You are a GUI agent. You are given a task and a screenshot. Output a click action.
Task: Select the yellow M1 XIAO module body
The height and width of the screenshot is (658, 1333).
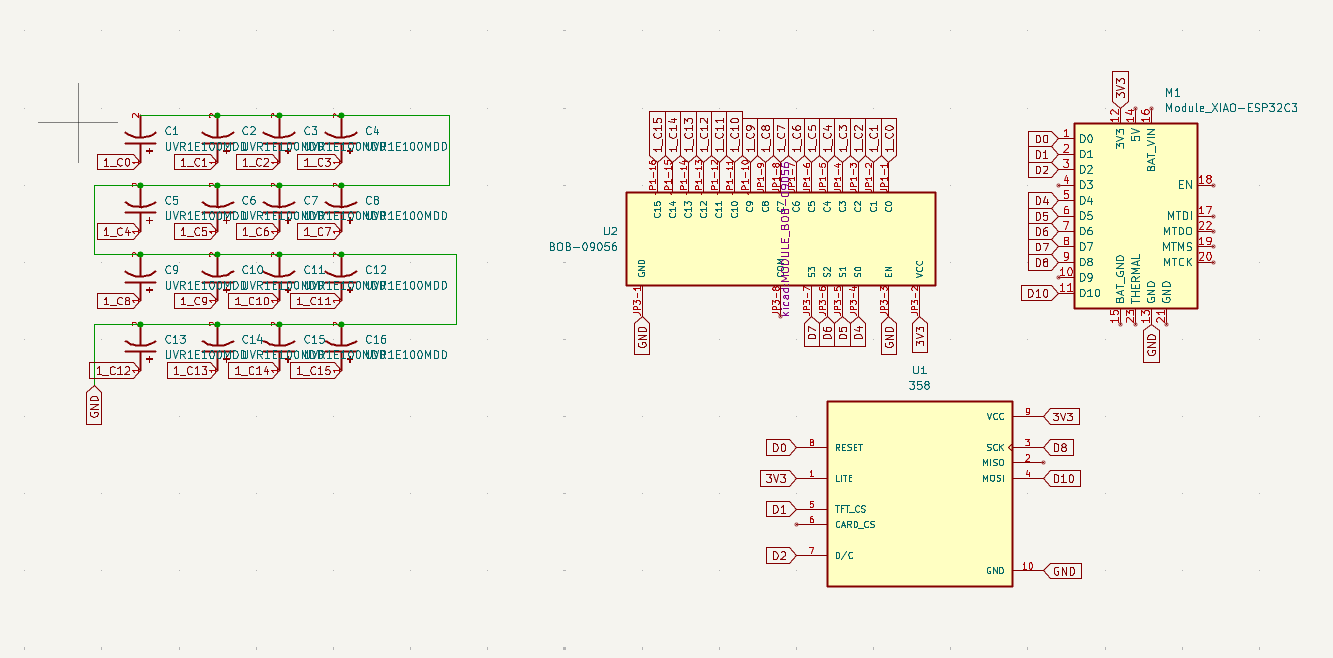(1135, 216)
